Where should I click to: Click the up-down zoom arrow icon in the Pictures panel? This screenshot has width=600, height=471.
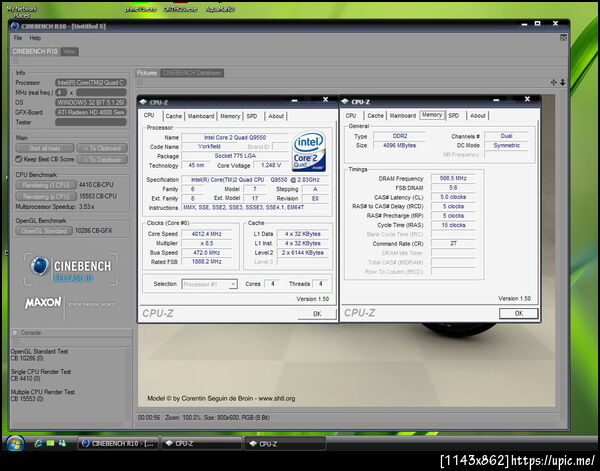562,82
